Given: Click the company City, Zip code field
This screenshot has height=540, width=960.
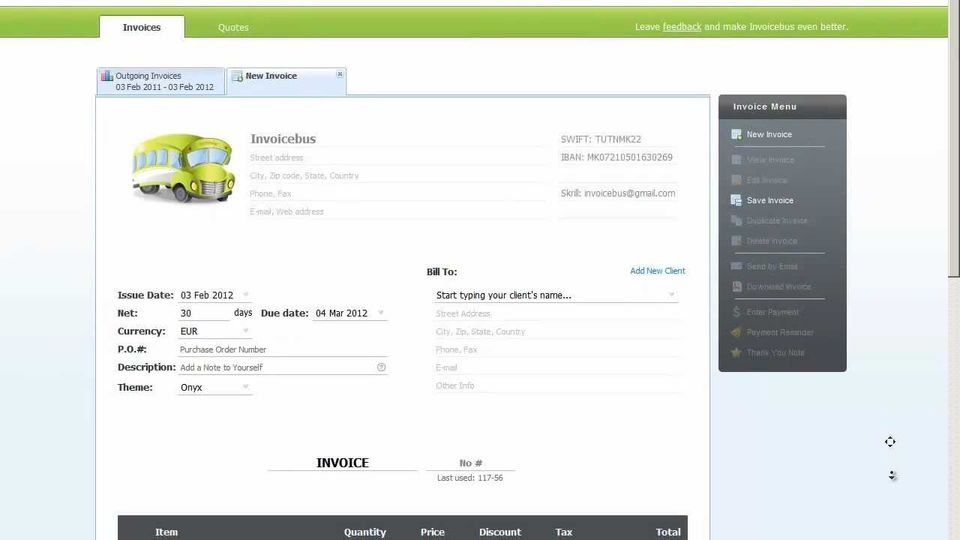Looking at the screenshot, I should pyautogui.click(x=398, y=175).
